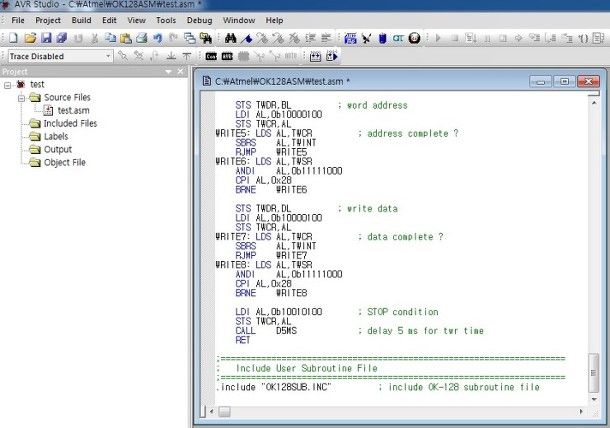The width and height of the screenshot is (610, 428).
Task: Create a new file with the toolbar icon
Action: [13, 38]
